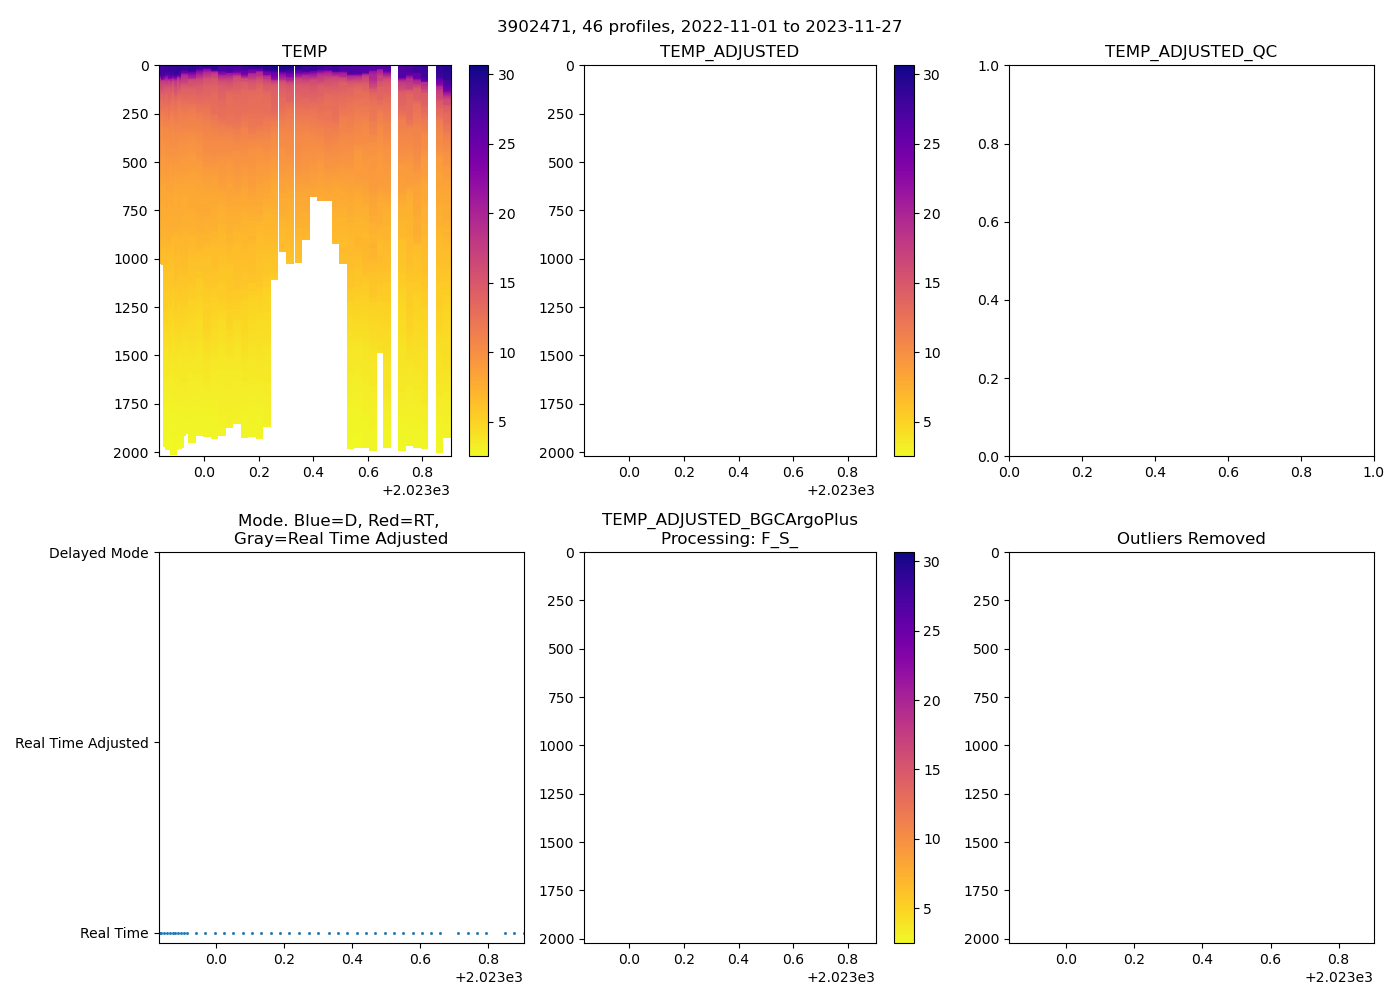Click the empty TEMP_ADJUSTED_QC plot area
The width and height of the screenshot is (1400, 1000).
pos(1190,260)
